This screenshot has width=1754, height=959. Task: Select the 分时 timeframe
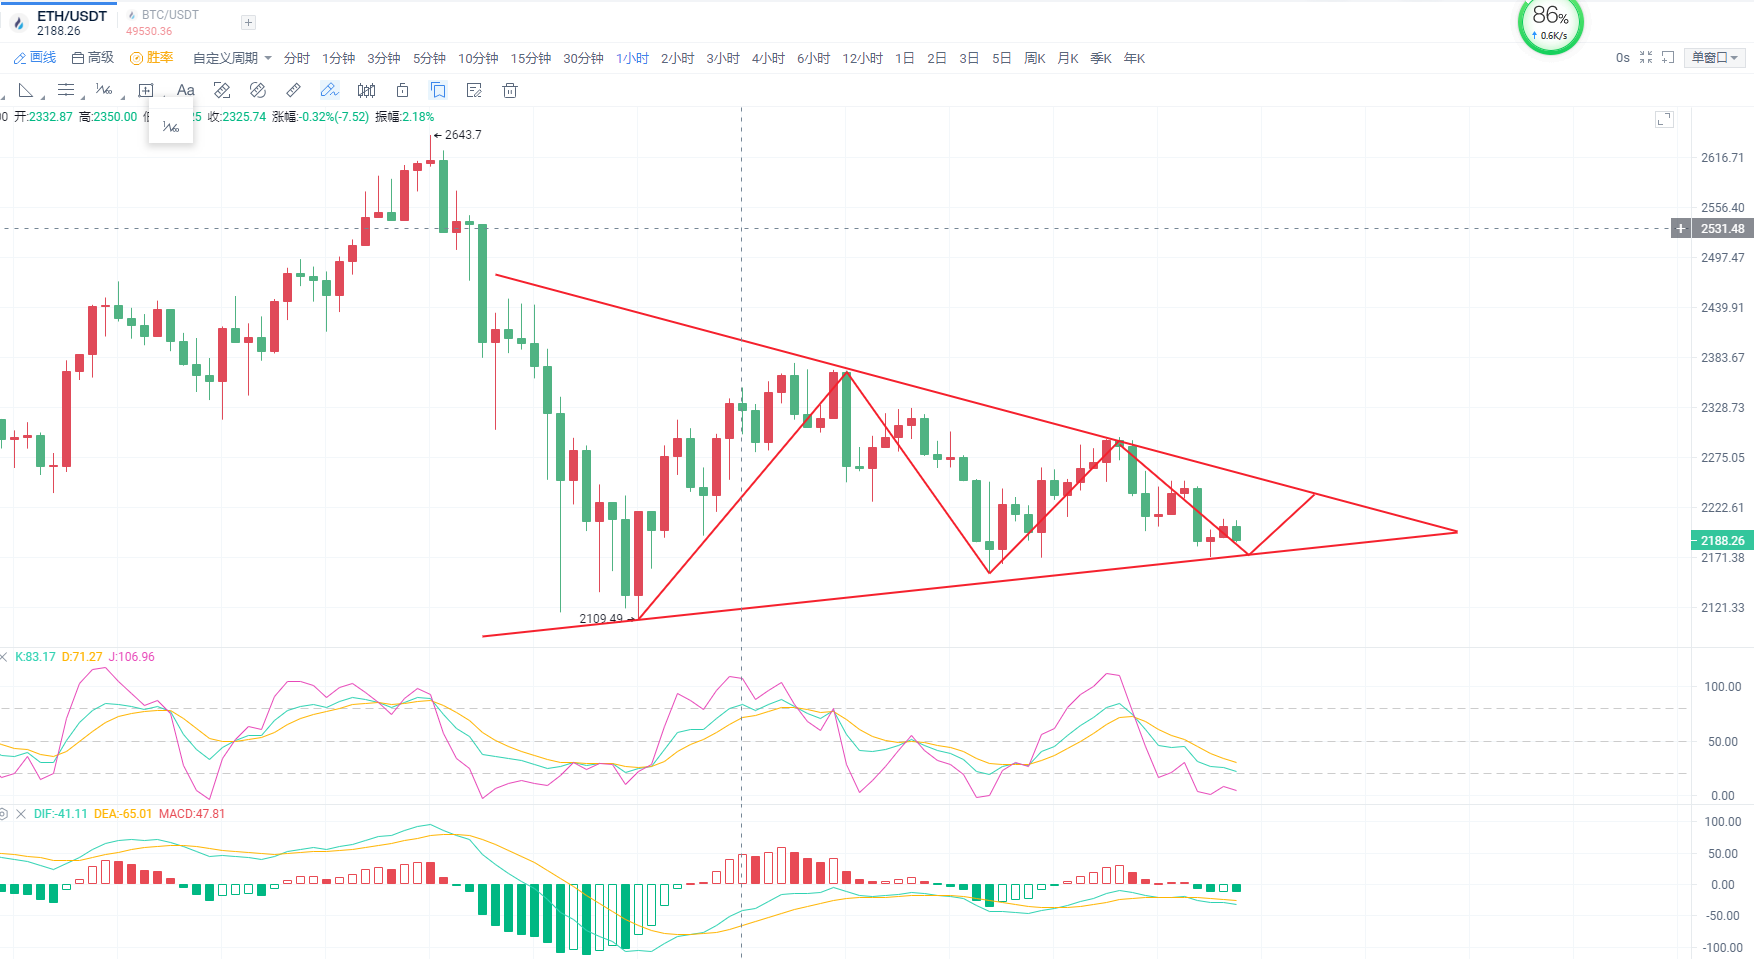click(x=297, y=58)
